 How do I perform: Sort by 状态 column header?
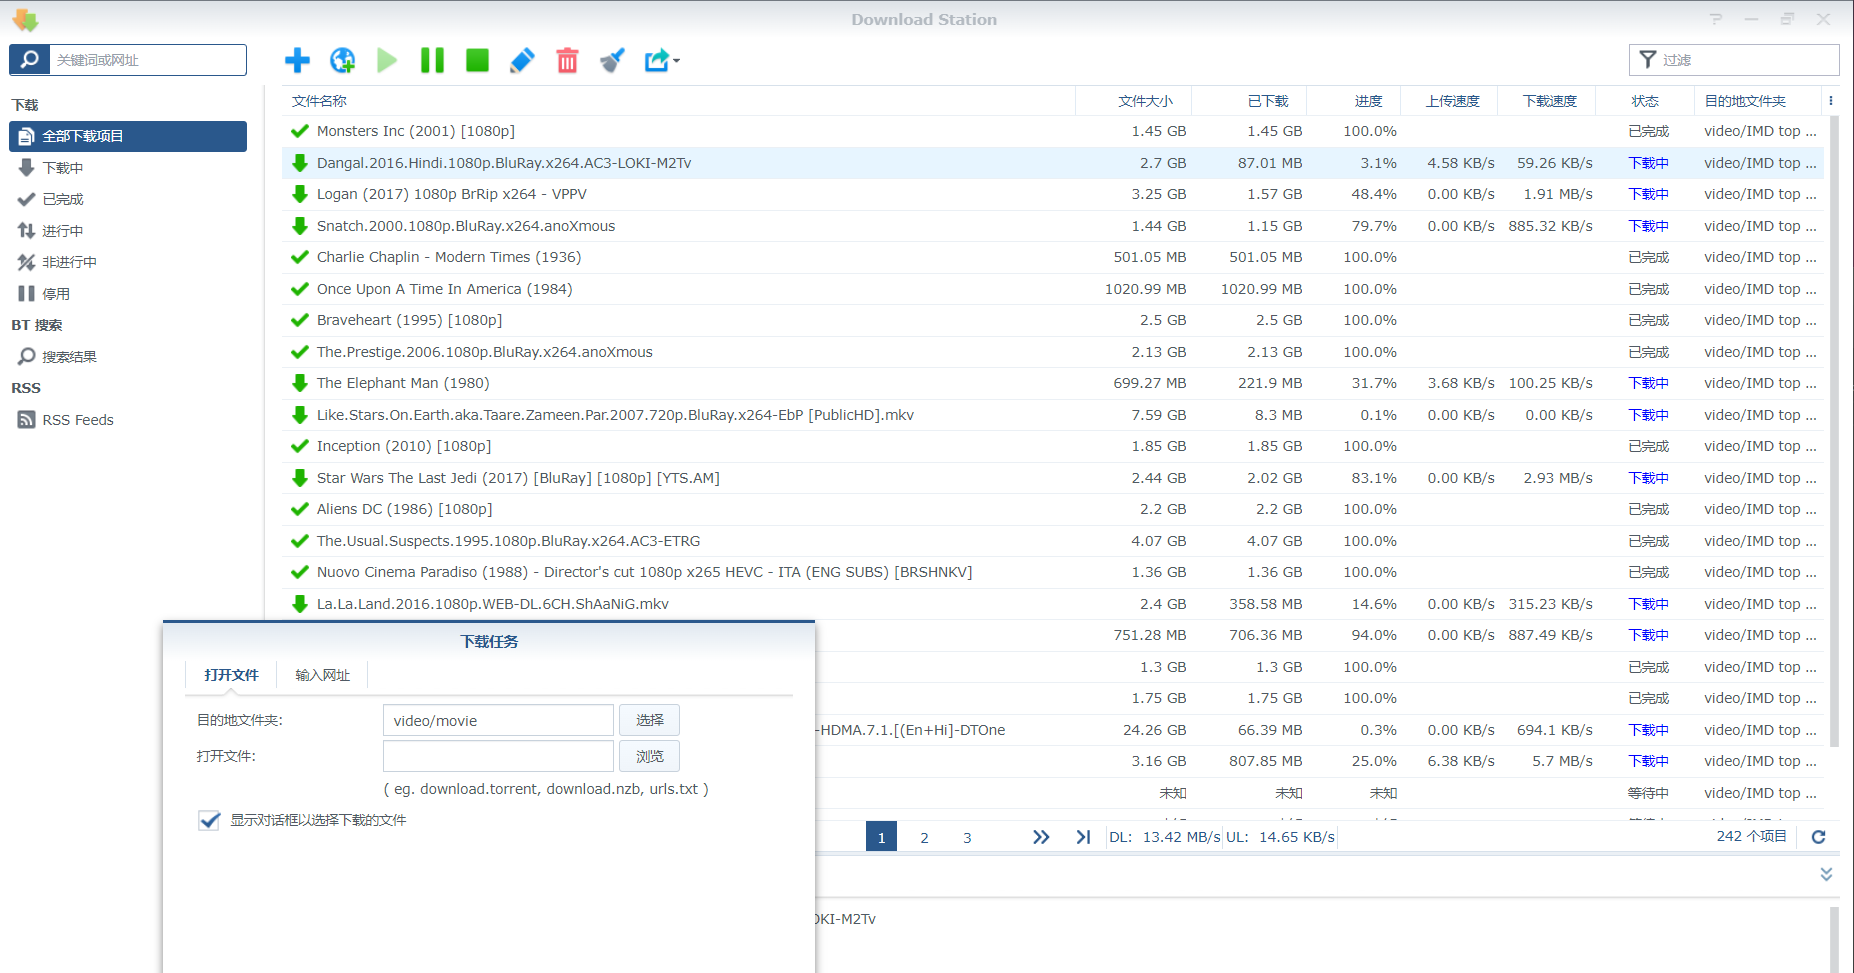click(1645, 101)
